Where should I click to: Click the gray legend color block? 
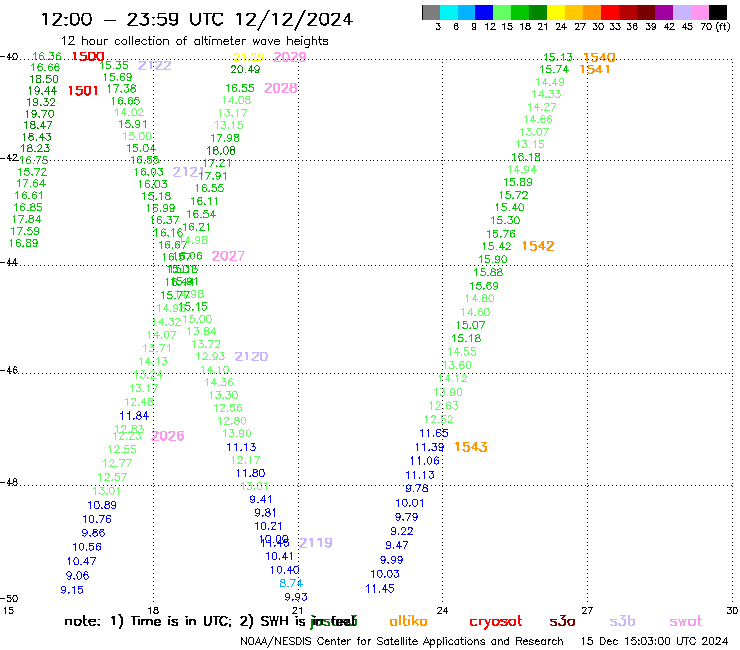(x=431, y=12)
